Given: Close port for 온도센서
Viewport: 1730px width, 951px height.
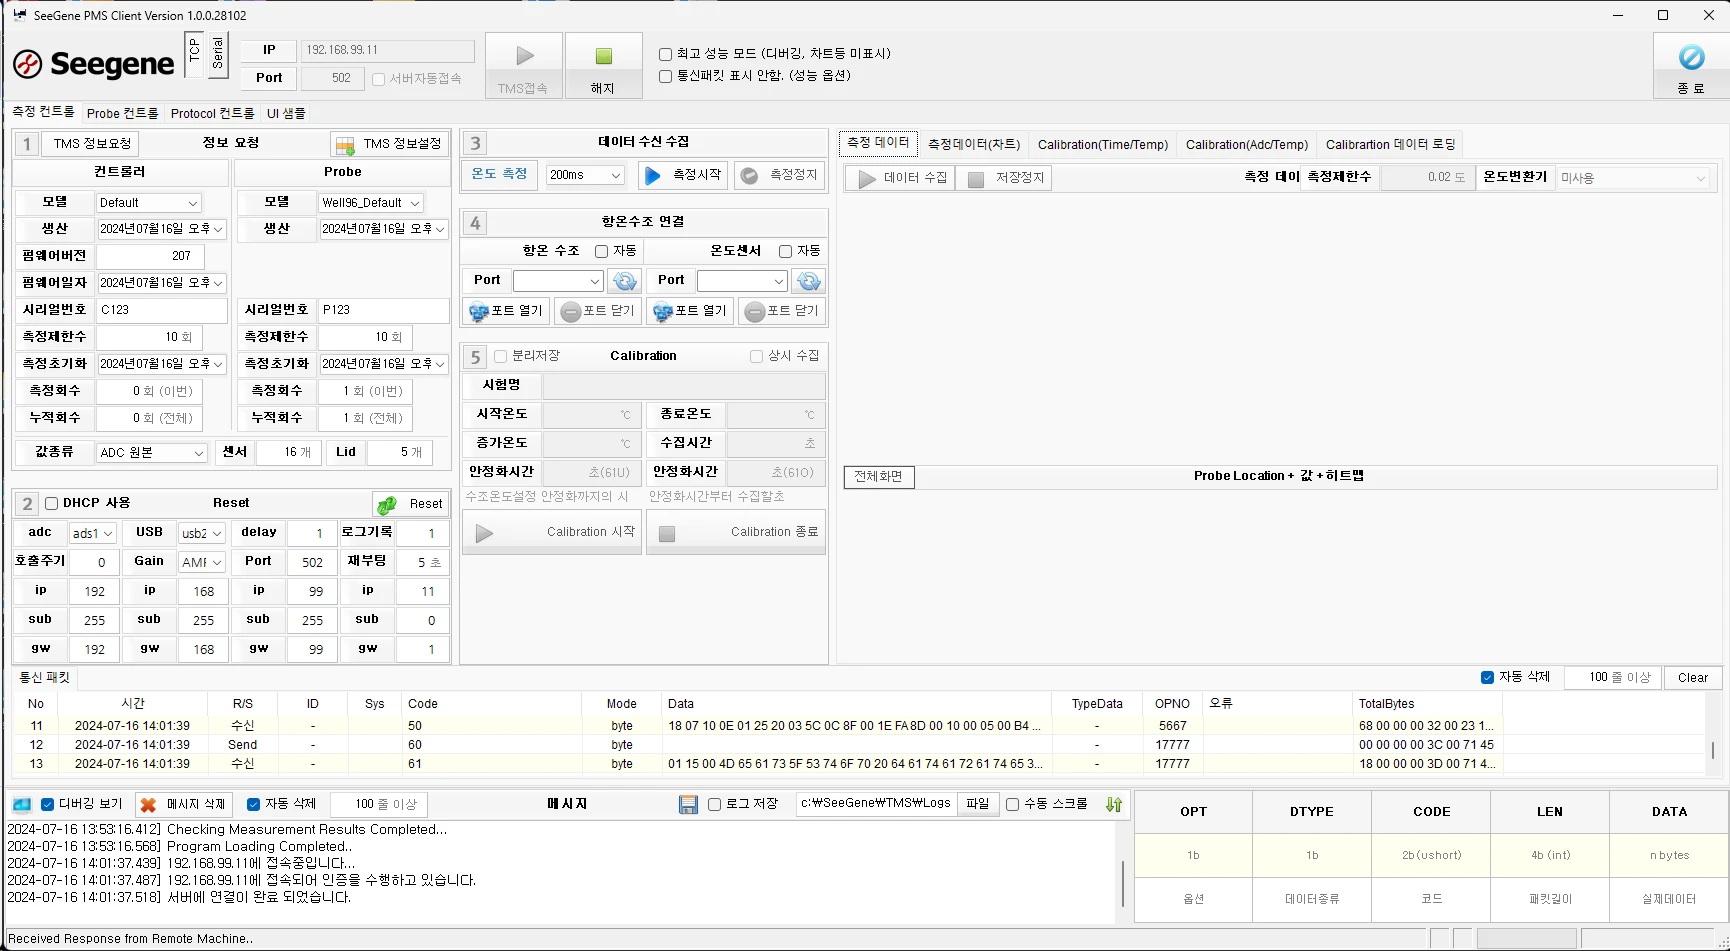Looking at the screenshot, I should click(x=782, y=311).
